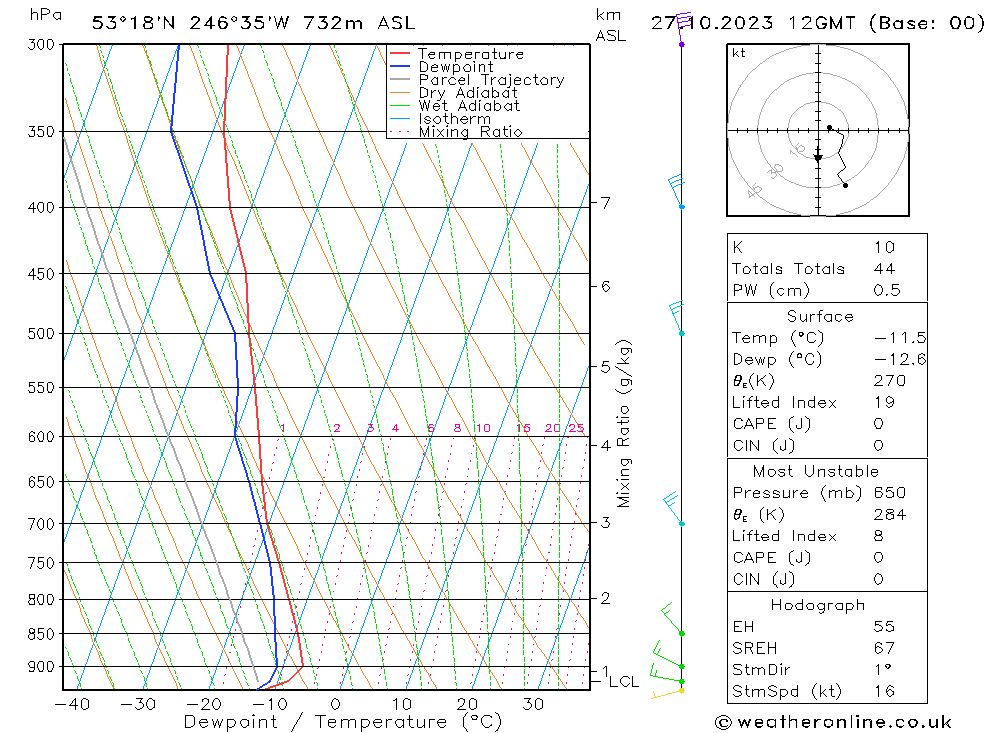Click the mixing ratio label 25 g/kg

[x=577, y=429]
